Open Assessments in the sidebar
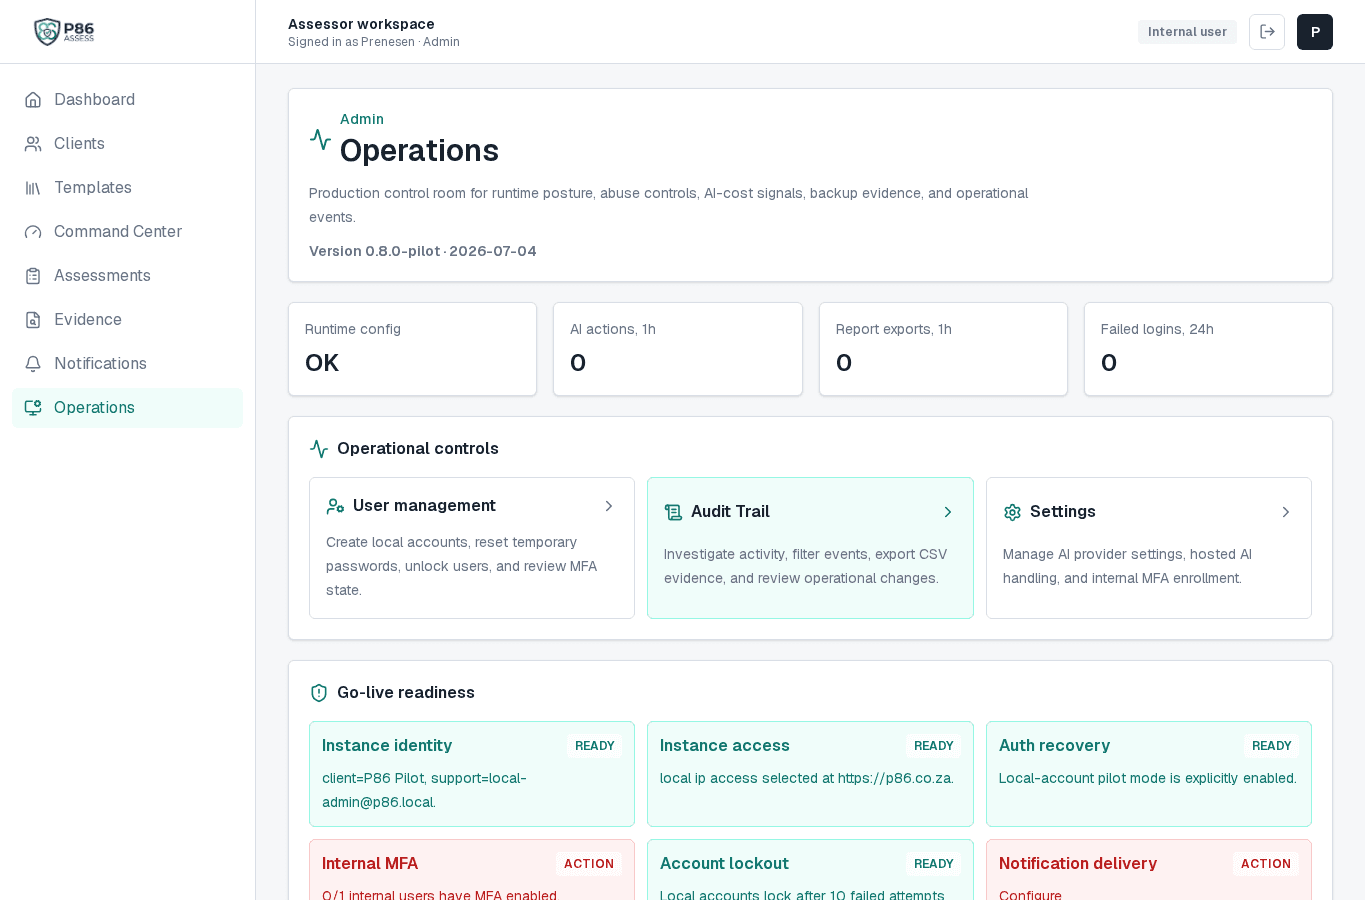Screen dimensions: 1365x900 click(127, 276)
